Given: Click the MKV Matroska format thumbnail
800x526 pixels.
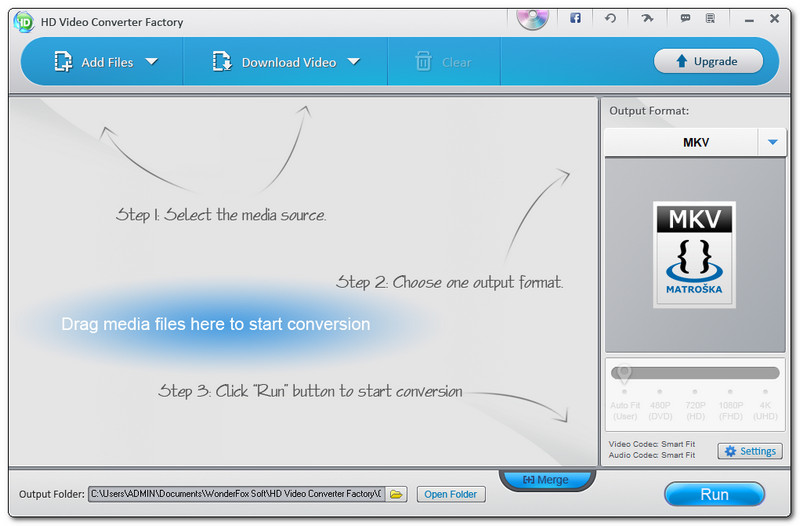Looking at the screenshot, I should point(694,254).
